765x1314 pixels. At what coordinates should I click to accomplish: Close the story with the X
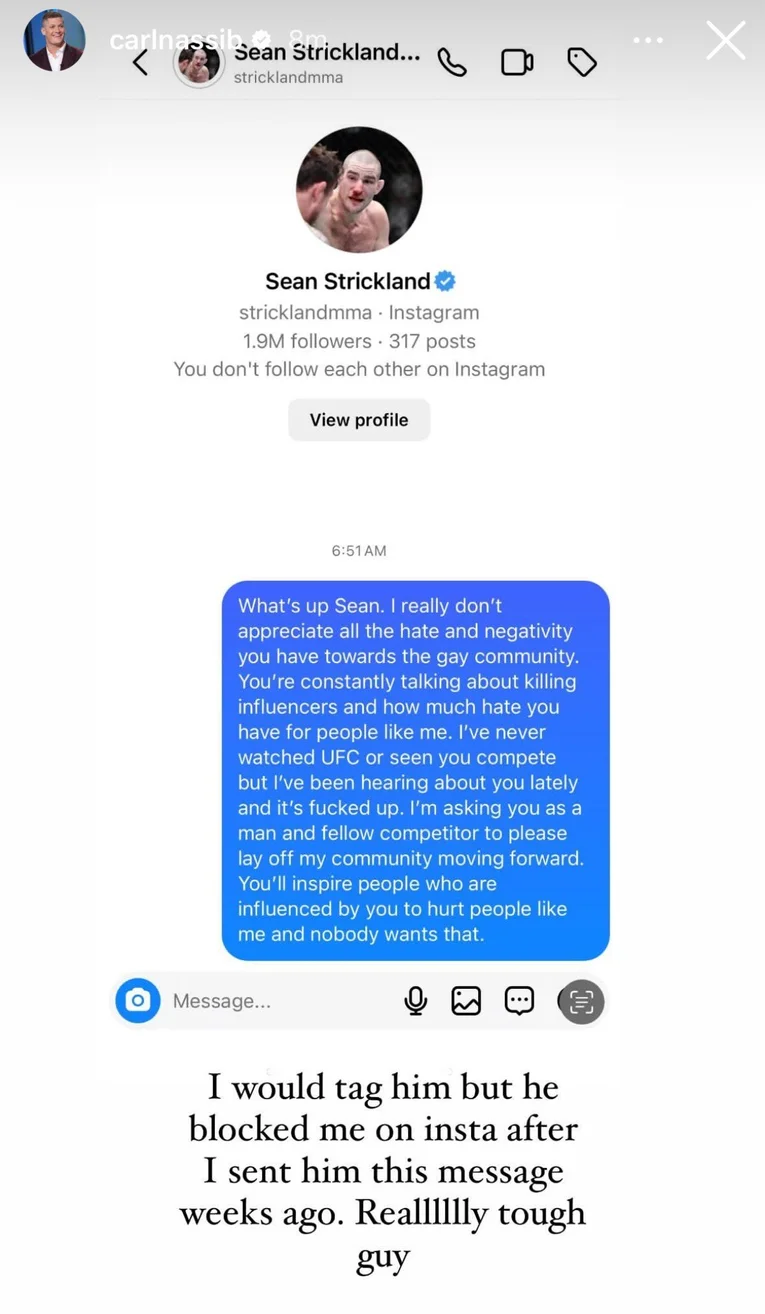click(x=725, y=41)
